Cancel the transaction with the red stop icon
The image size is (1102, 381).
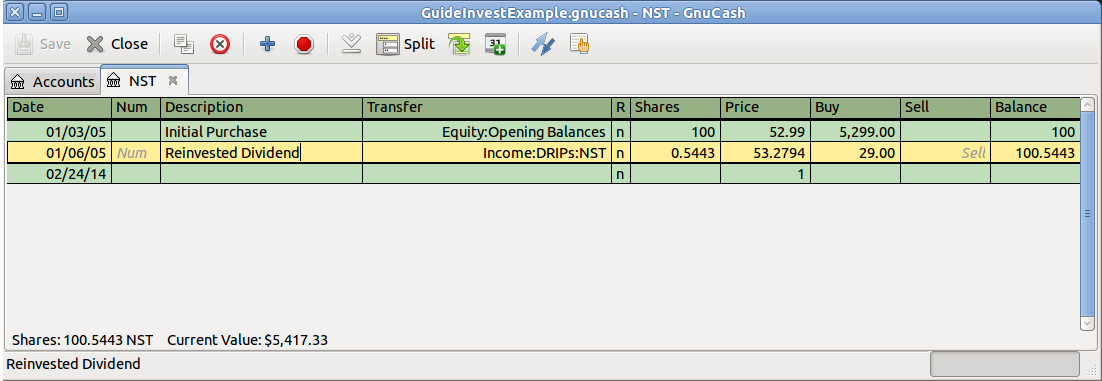pos(304,44)
